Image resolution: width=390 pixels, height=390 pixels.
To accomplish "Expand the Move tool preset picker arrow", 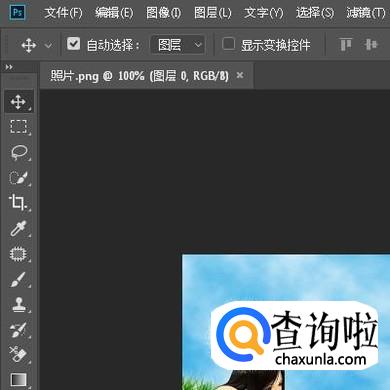I will (x=49, y=45).
